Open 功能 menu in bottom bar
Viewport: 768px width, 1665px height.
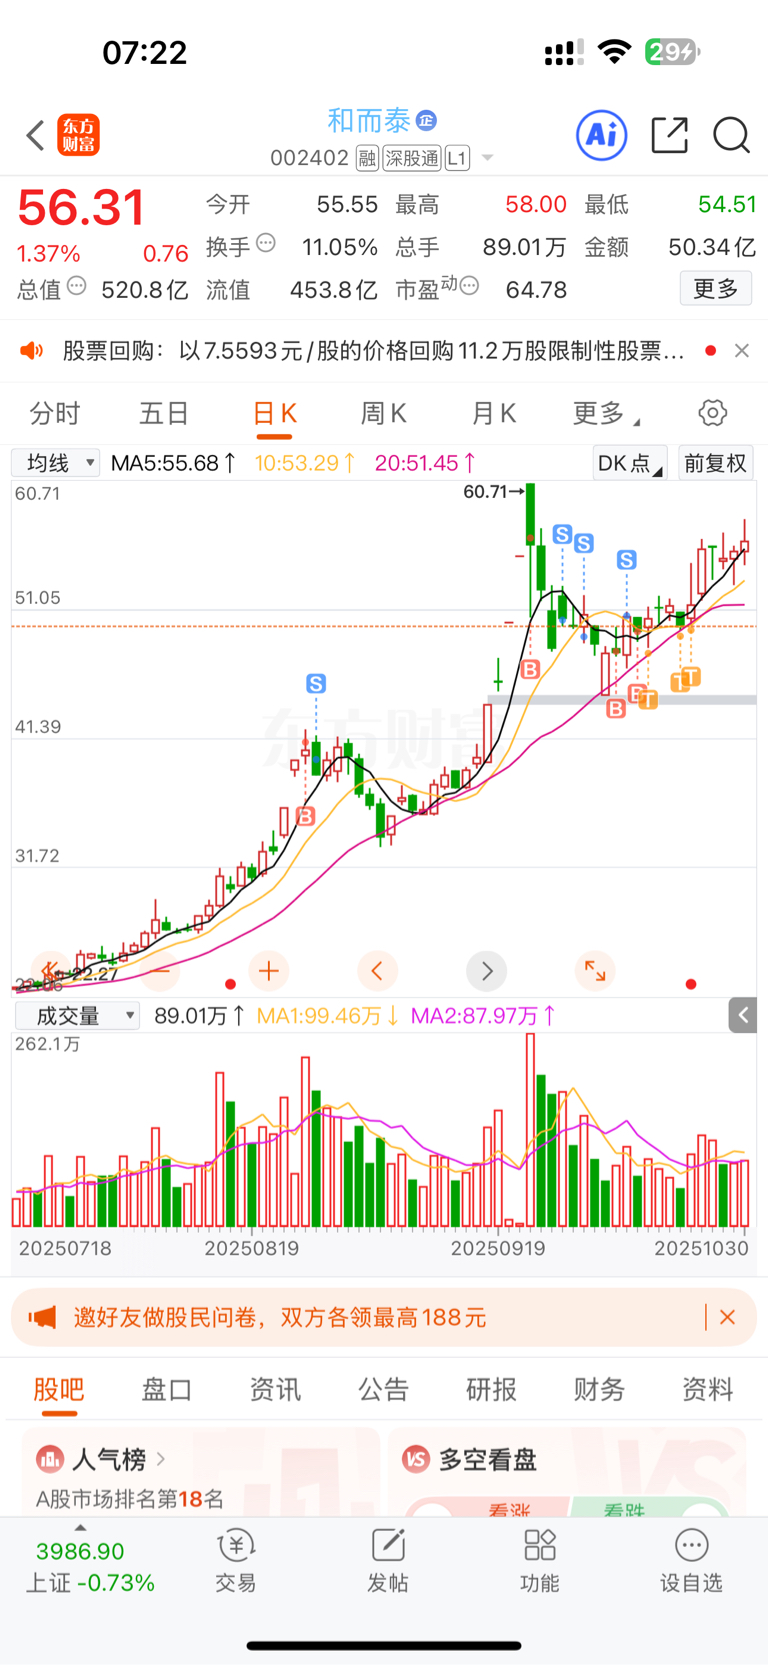click(540, 1562)
